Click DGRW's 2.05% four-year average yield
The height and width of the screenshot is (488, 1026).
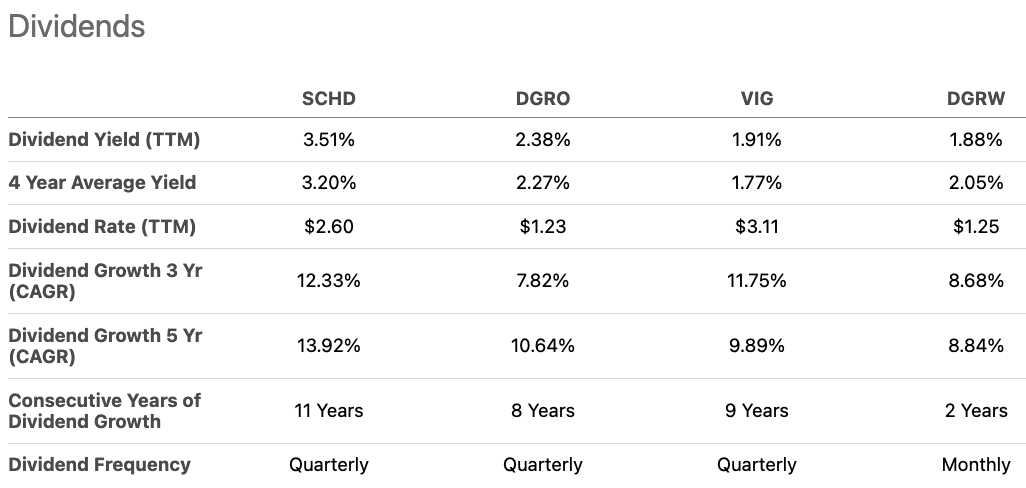975,183
